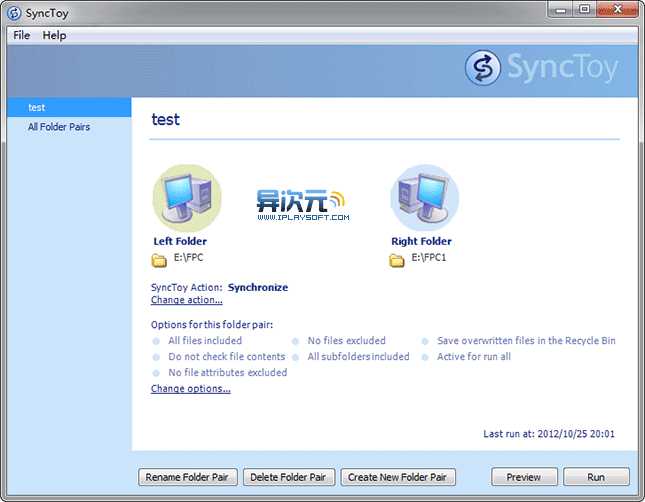This screenshot has width=645, height=502.
Task: Open the Help menu
Action: tap(54, 35)
